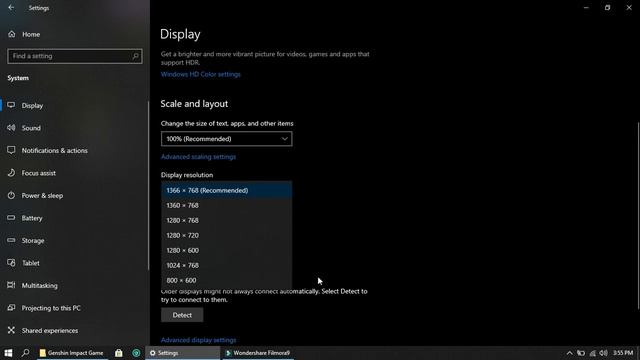This screenshot has width=640, height=360.
Task: Click the Display monitor icon in sidebar
Action: [11, 105]
